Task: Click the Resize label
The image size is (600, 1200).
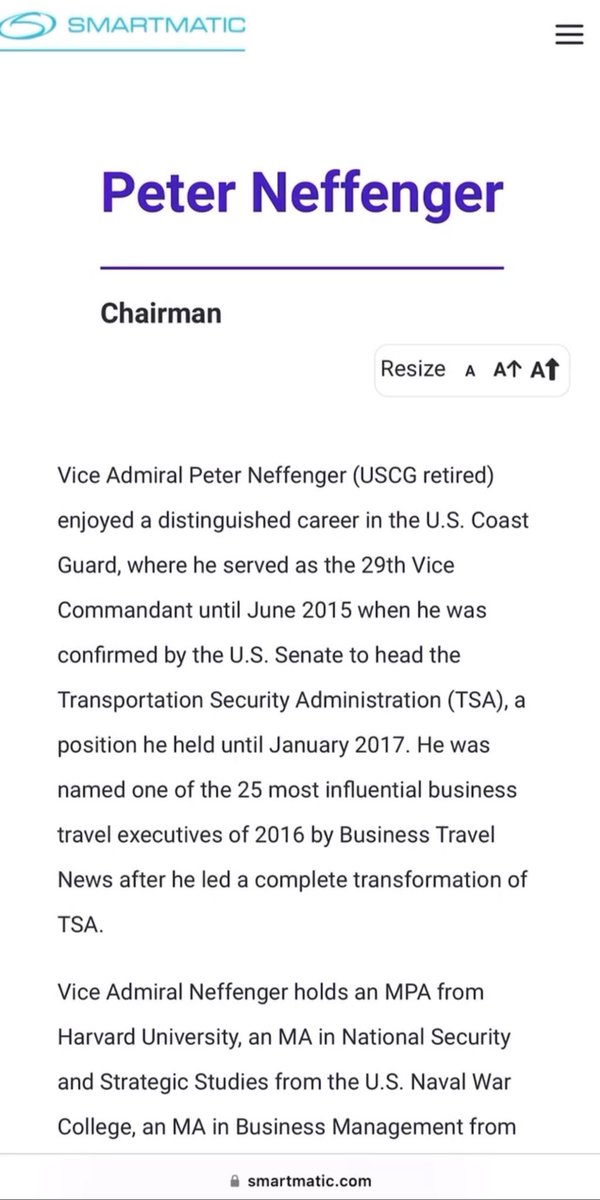Action: [x=413, y=369]
